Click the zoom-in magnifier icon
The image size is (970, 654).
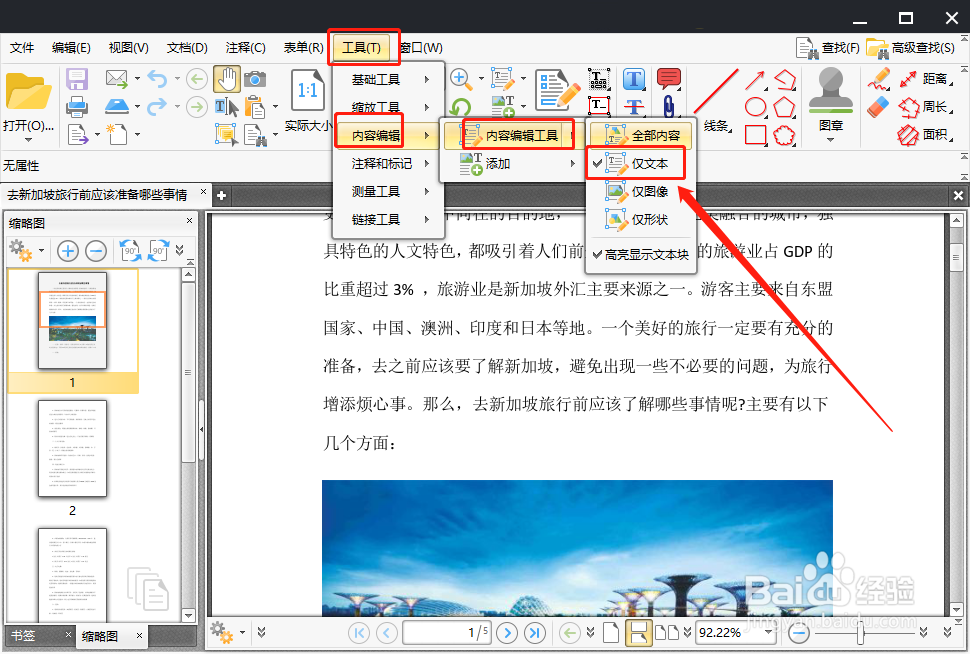click(x=460, y=79)
